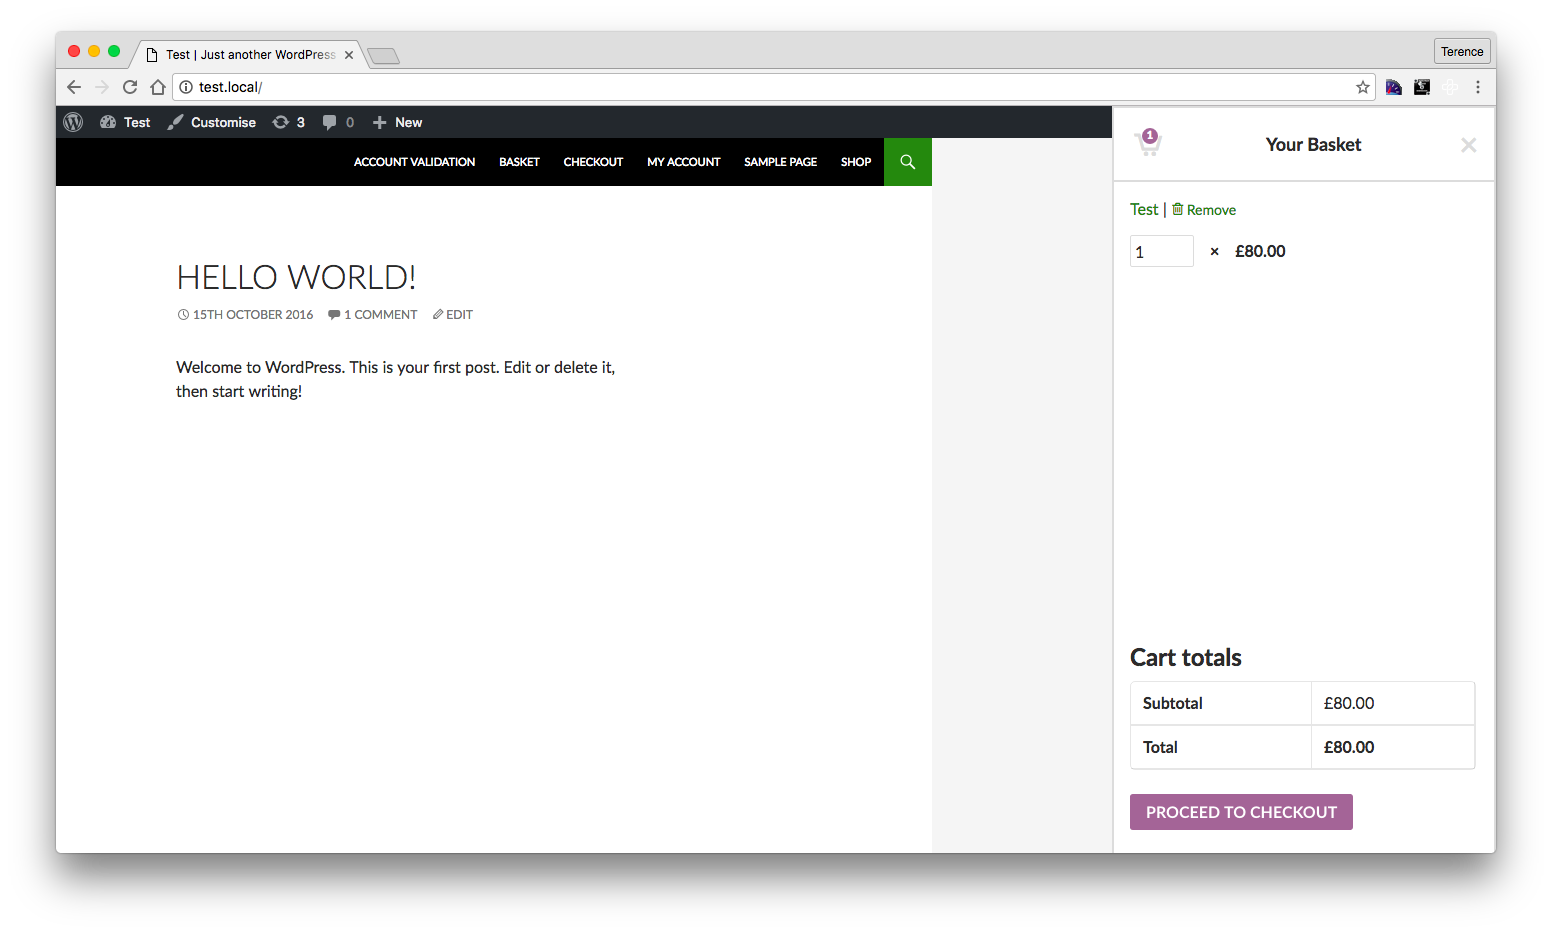Click the item price £80.00 beside quantity

(x=1260, y=251)
